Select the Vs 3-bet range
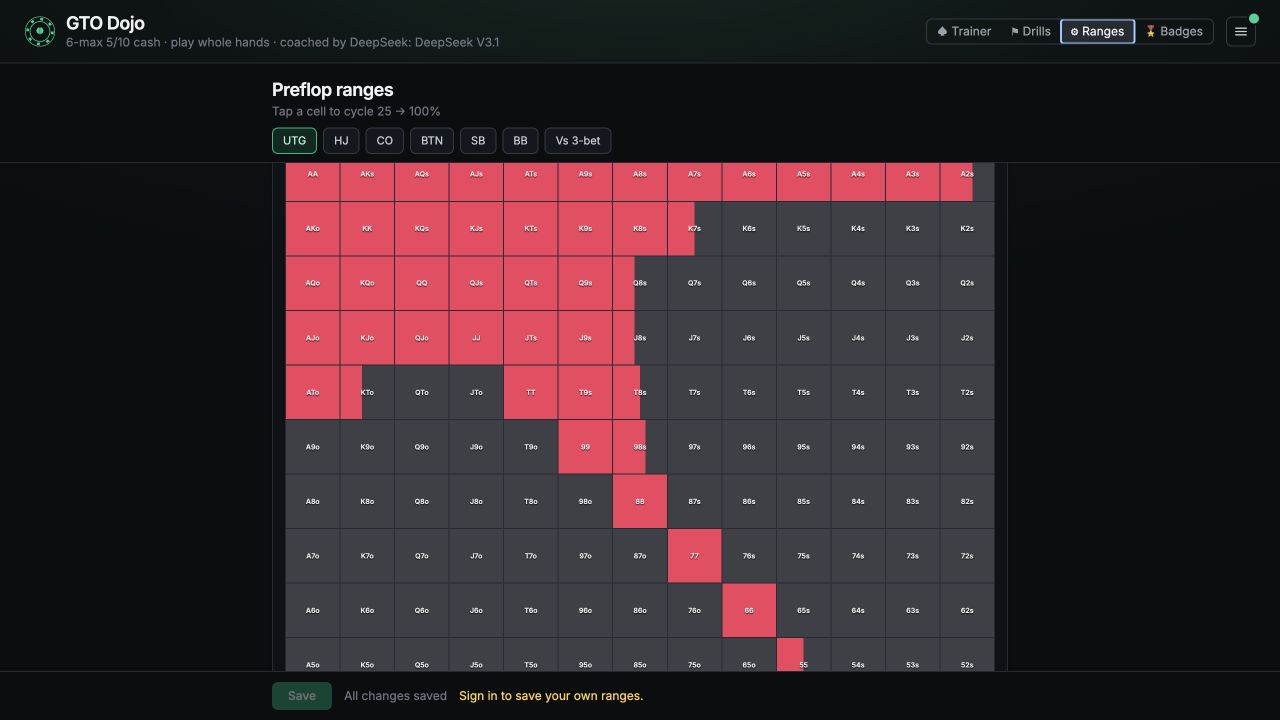Image resolution: width=1280 pixels, height=720 pixels. click(578, 141)
